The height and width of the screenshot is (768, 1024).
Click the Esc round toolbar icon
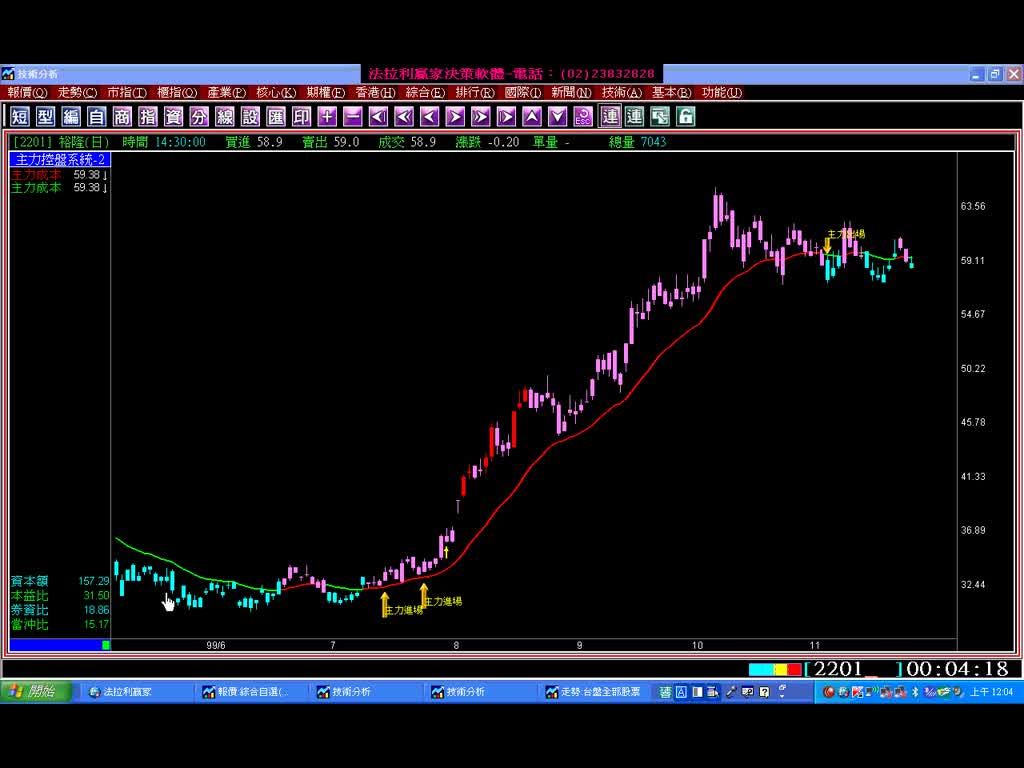[583, 117]
